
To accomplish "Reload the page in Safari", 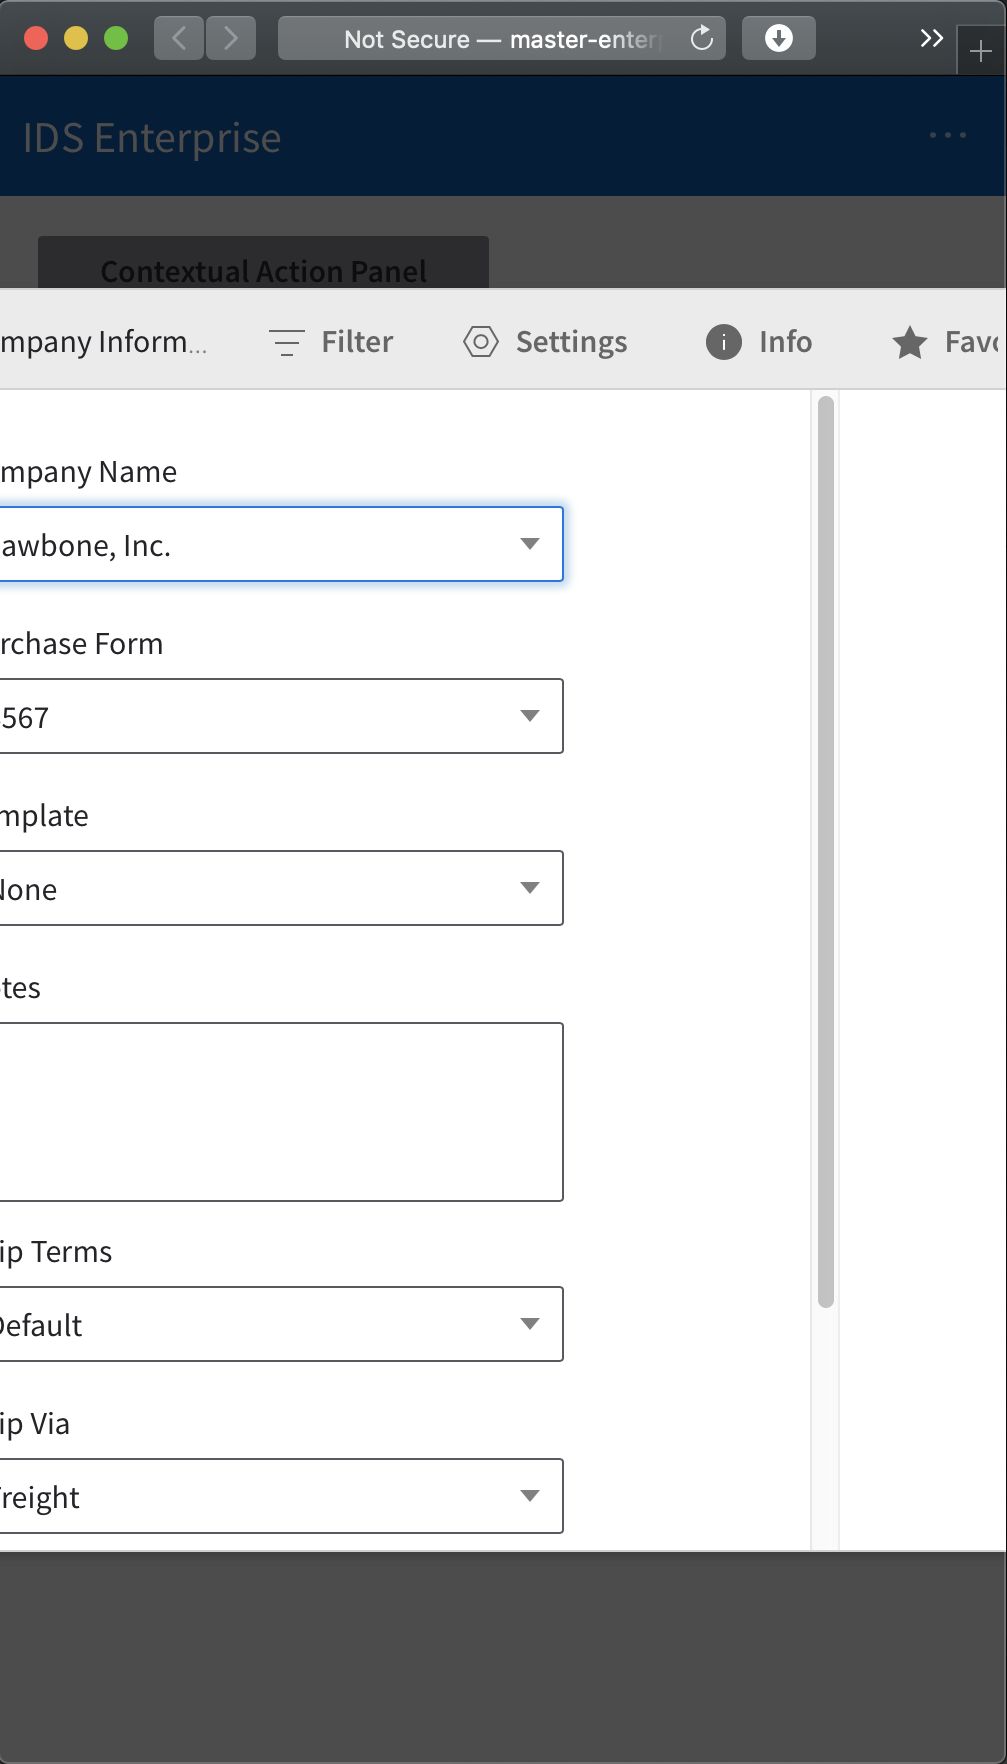I will [702, 39].
